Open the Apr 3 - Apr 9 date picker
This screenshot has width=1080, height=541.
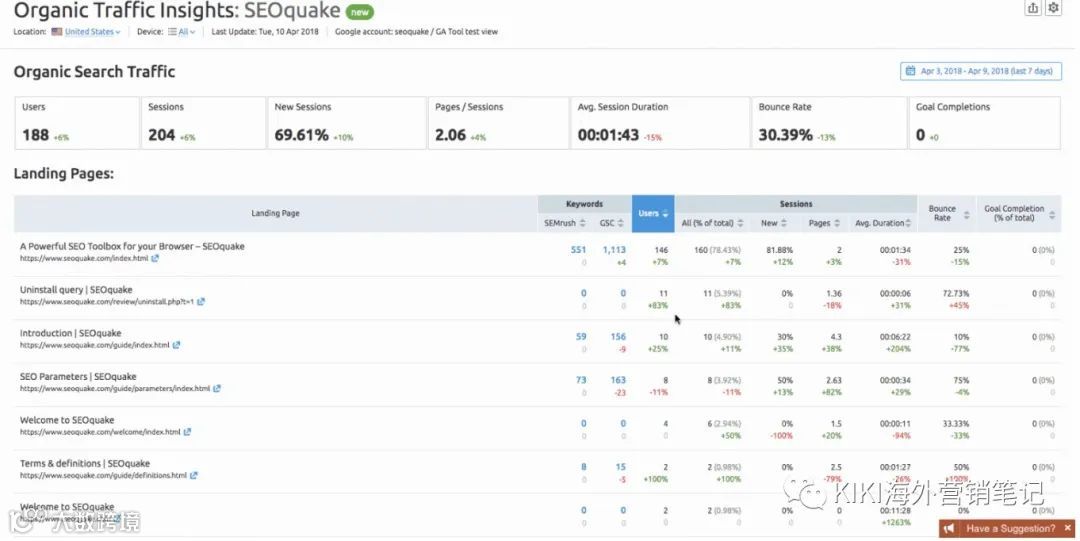tap(981, 71)
